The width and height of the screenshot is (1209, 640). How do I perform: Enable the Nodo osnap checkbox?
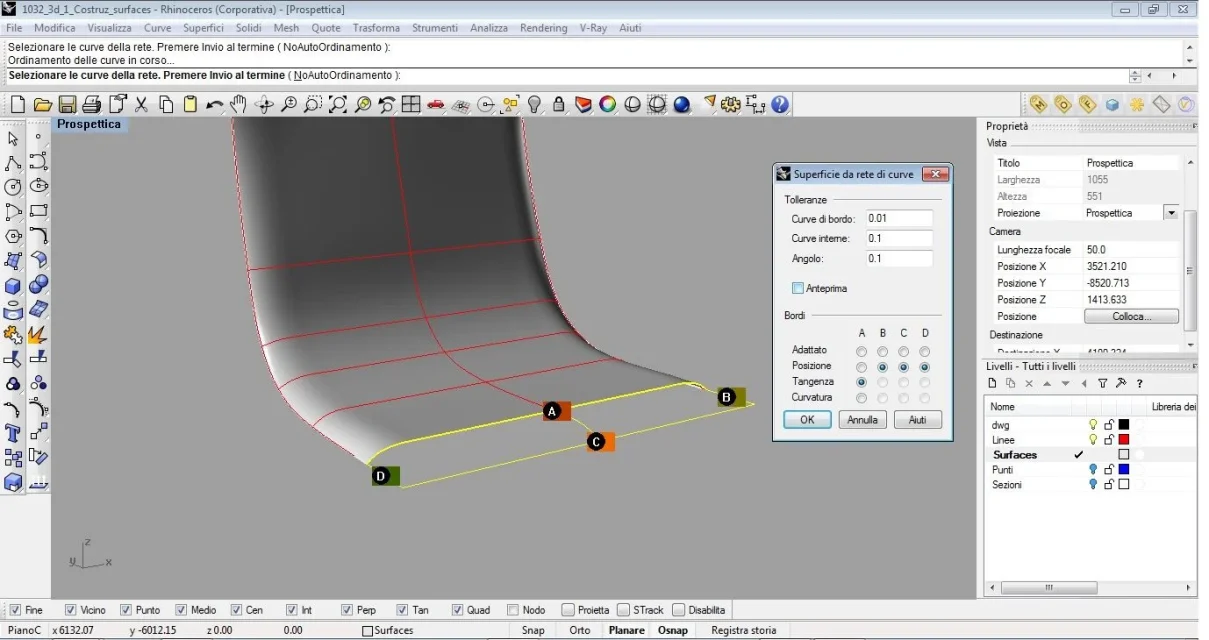pyautogui.click(x=513, y=610)
